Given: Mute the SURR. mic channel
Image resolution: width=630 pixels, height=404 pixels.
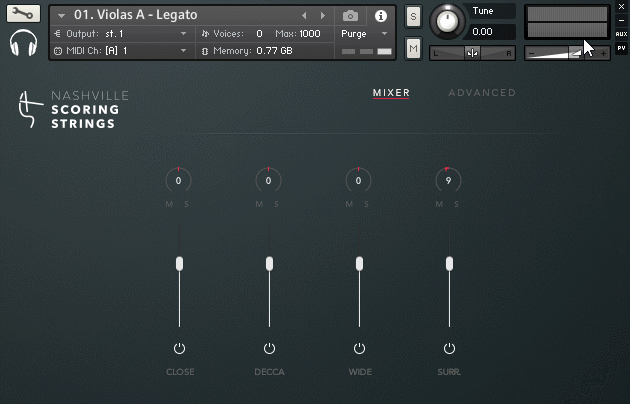Looking at the screenshot, I should (x=439, y=204).
